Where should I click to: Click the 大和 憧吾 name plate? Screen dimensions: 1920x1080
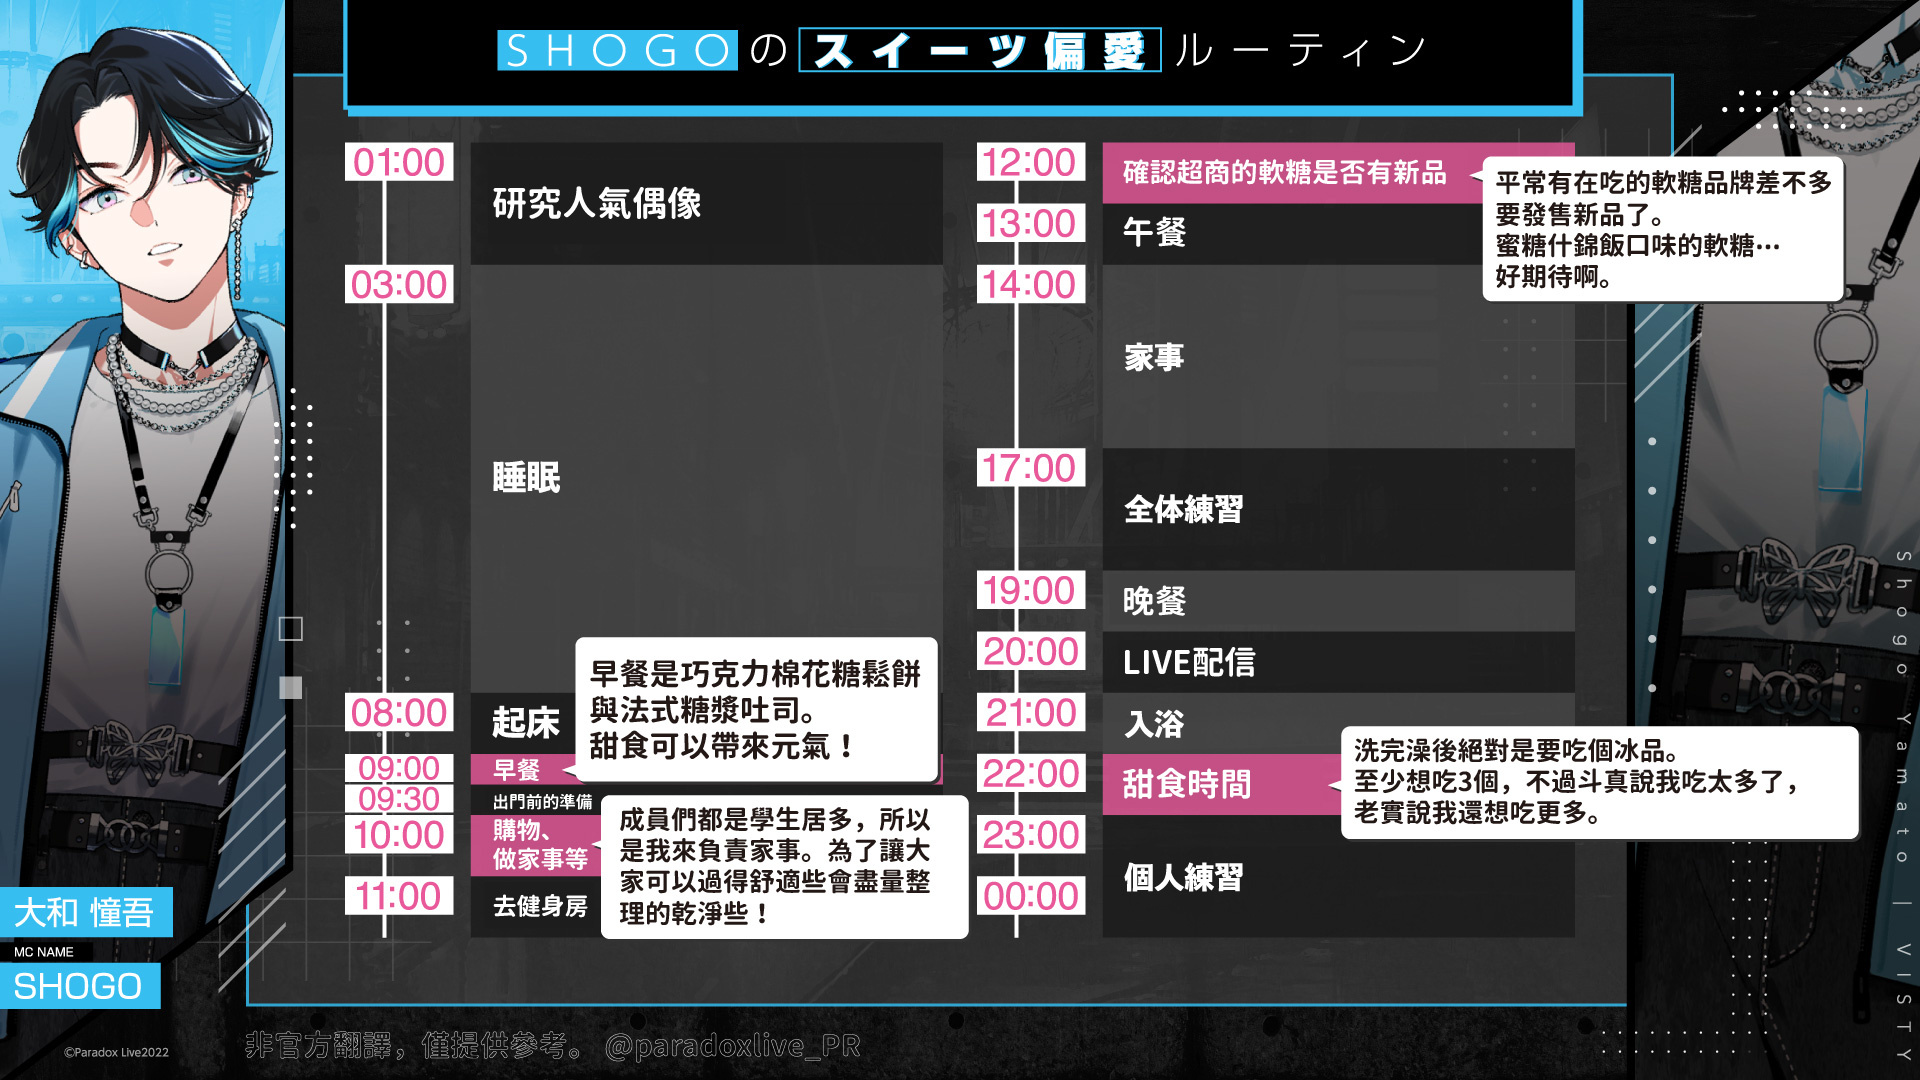click(86, 912)
